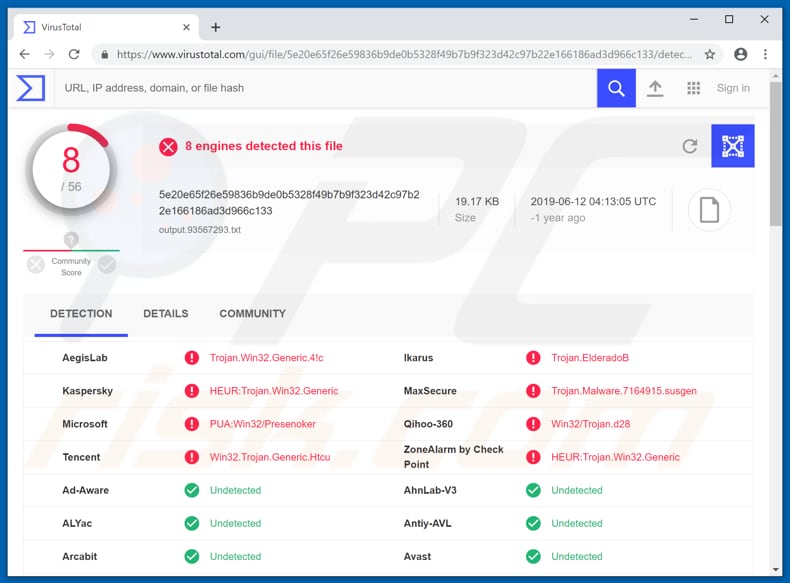Click the browser address bar URL
Screen dimensions: 790x583
click(x=404, y=54)
